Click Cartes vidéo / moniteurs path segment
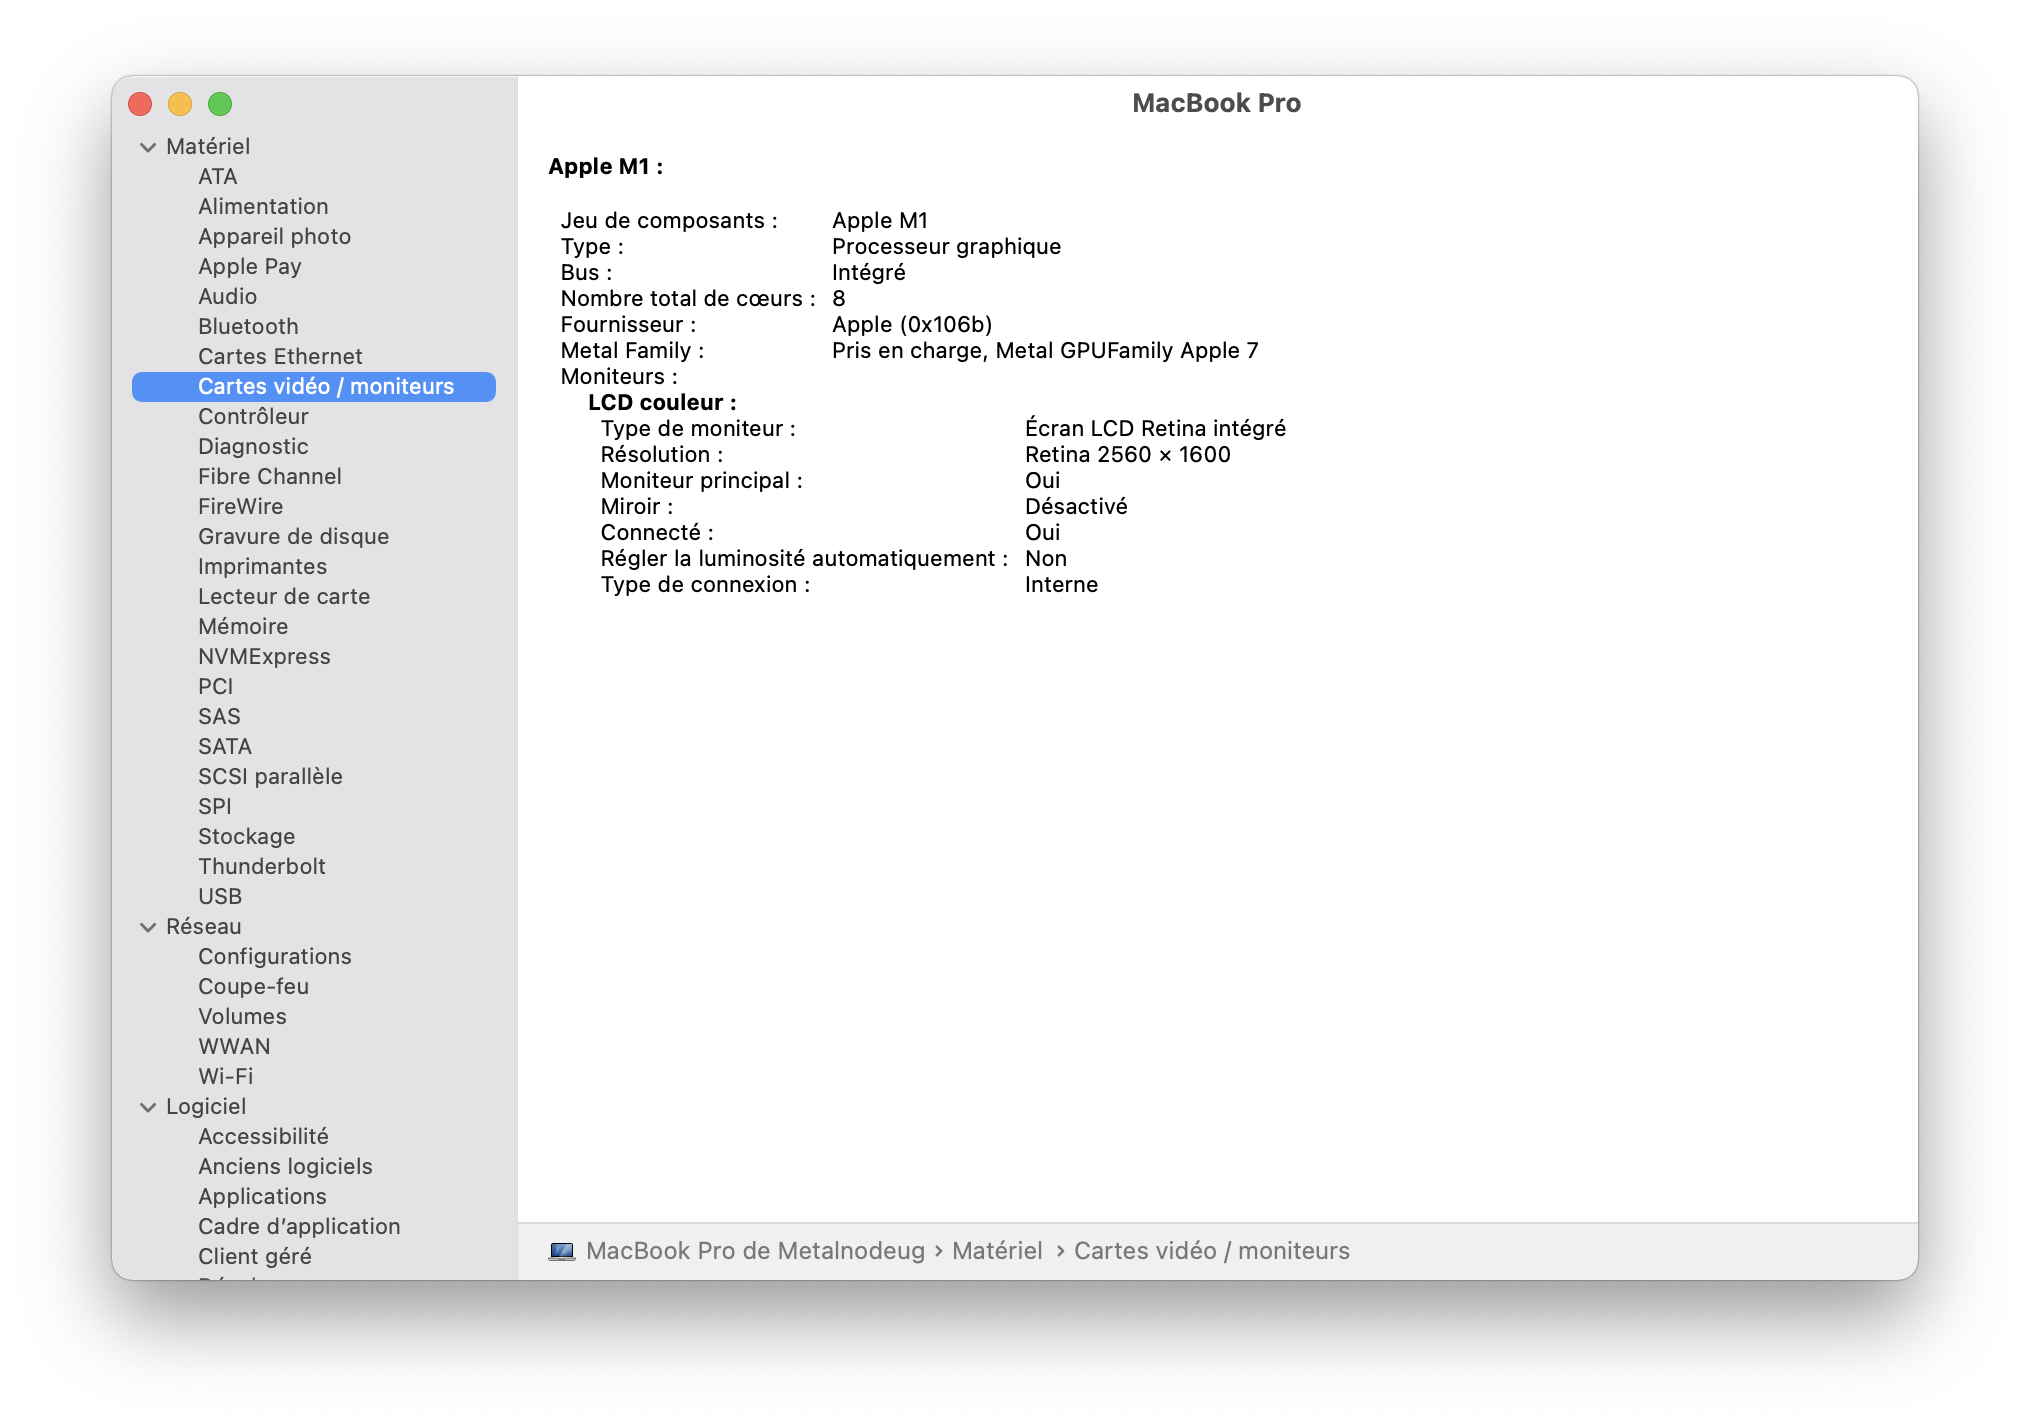This screenshot has height=1428, width=2030. coord(1212,1251)
